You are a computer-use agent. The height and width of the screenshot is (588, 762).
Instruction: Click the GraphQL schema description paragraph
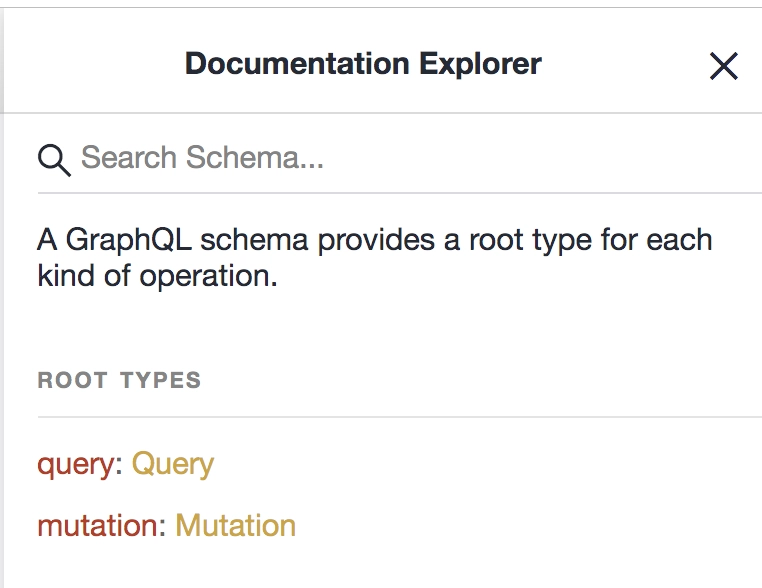(375, 258)
